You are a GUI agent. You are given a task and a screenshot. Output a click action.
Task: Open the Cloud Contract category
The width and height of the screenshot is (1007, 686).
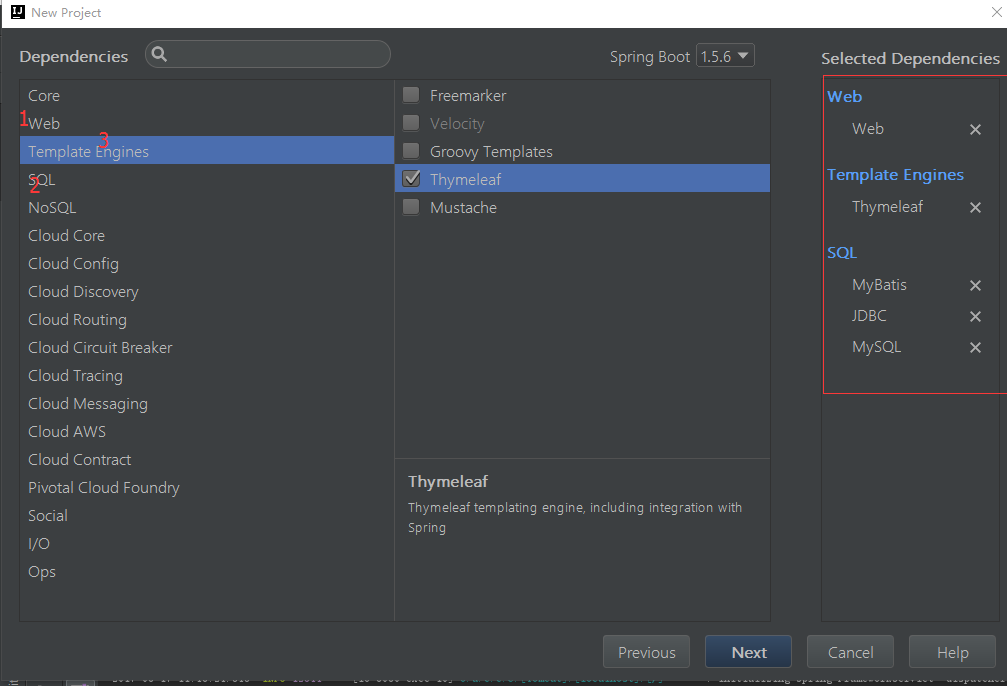pos(207,459)
